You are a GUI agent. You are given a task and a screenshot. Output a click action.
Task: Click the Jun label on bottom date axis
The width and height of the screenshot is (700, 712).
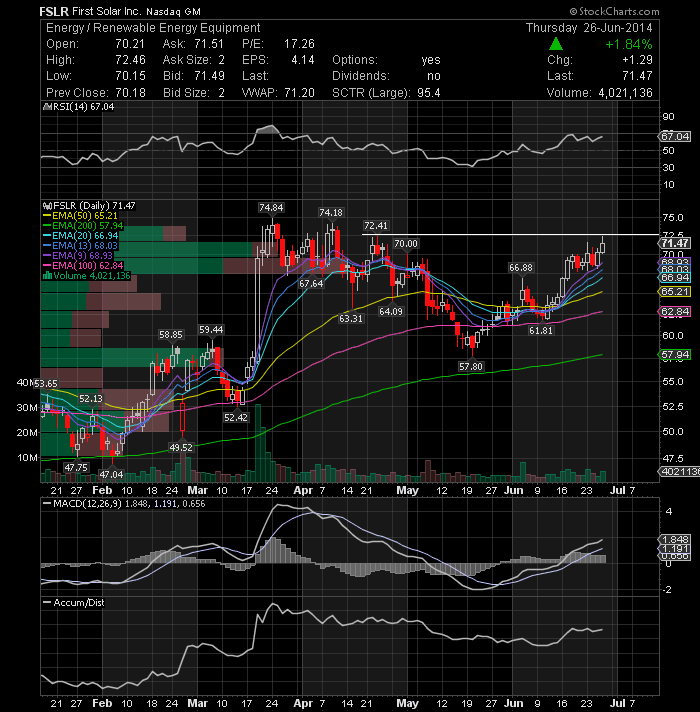[513, 703]
